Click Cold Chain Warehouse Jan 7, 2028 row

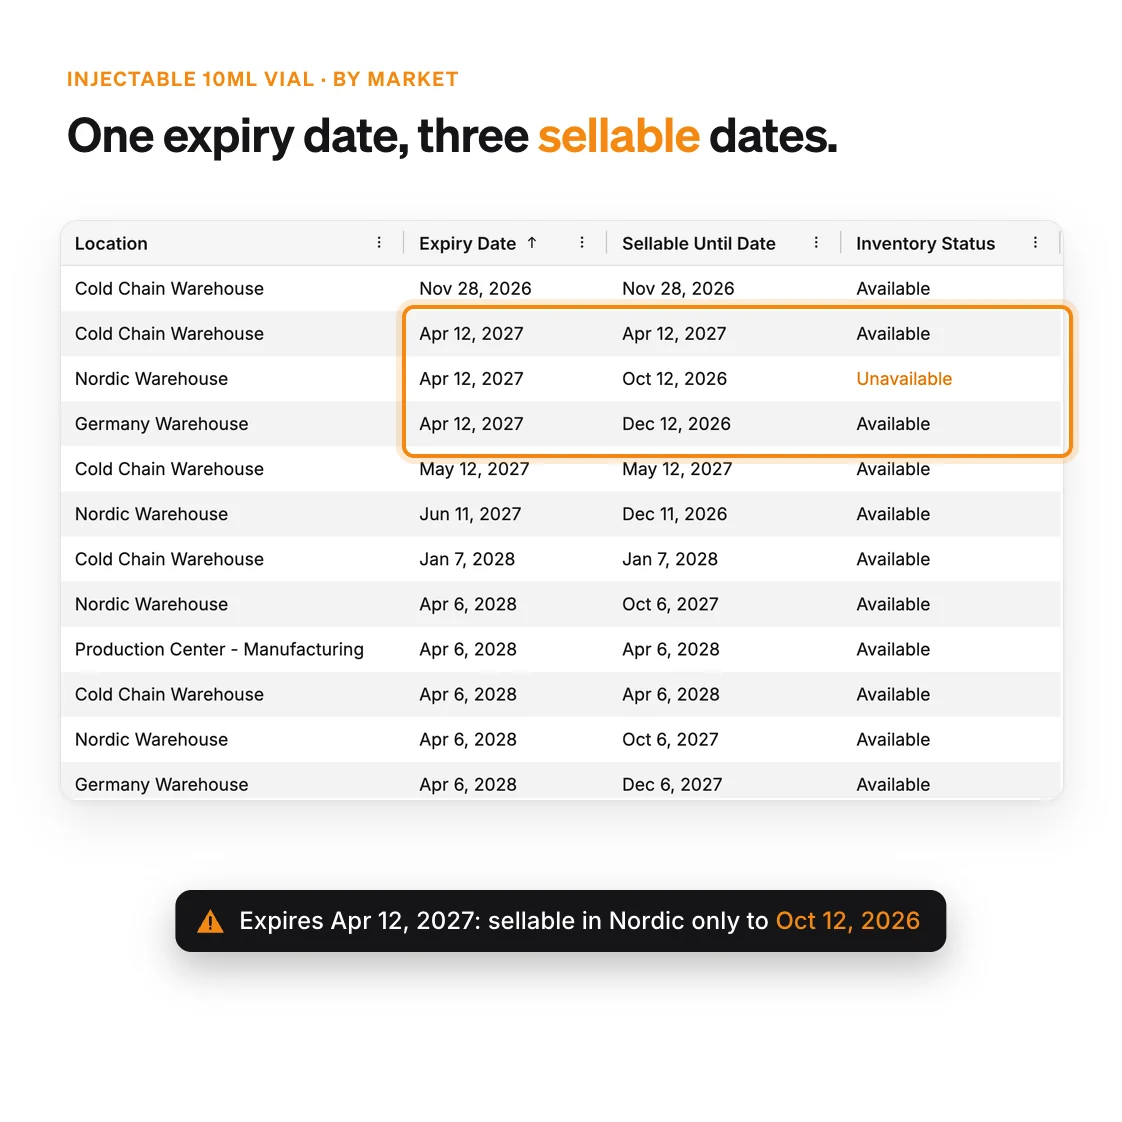point(561,560)
